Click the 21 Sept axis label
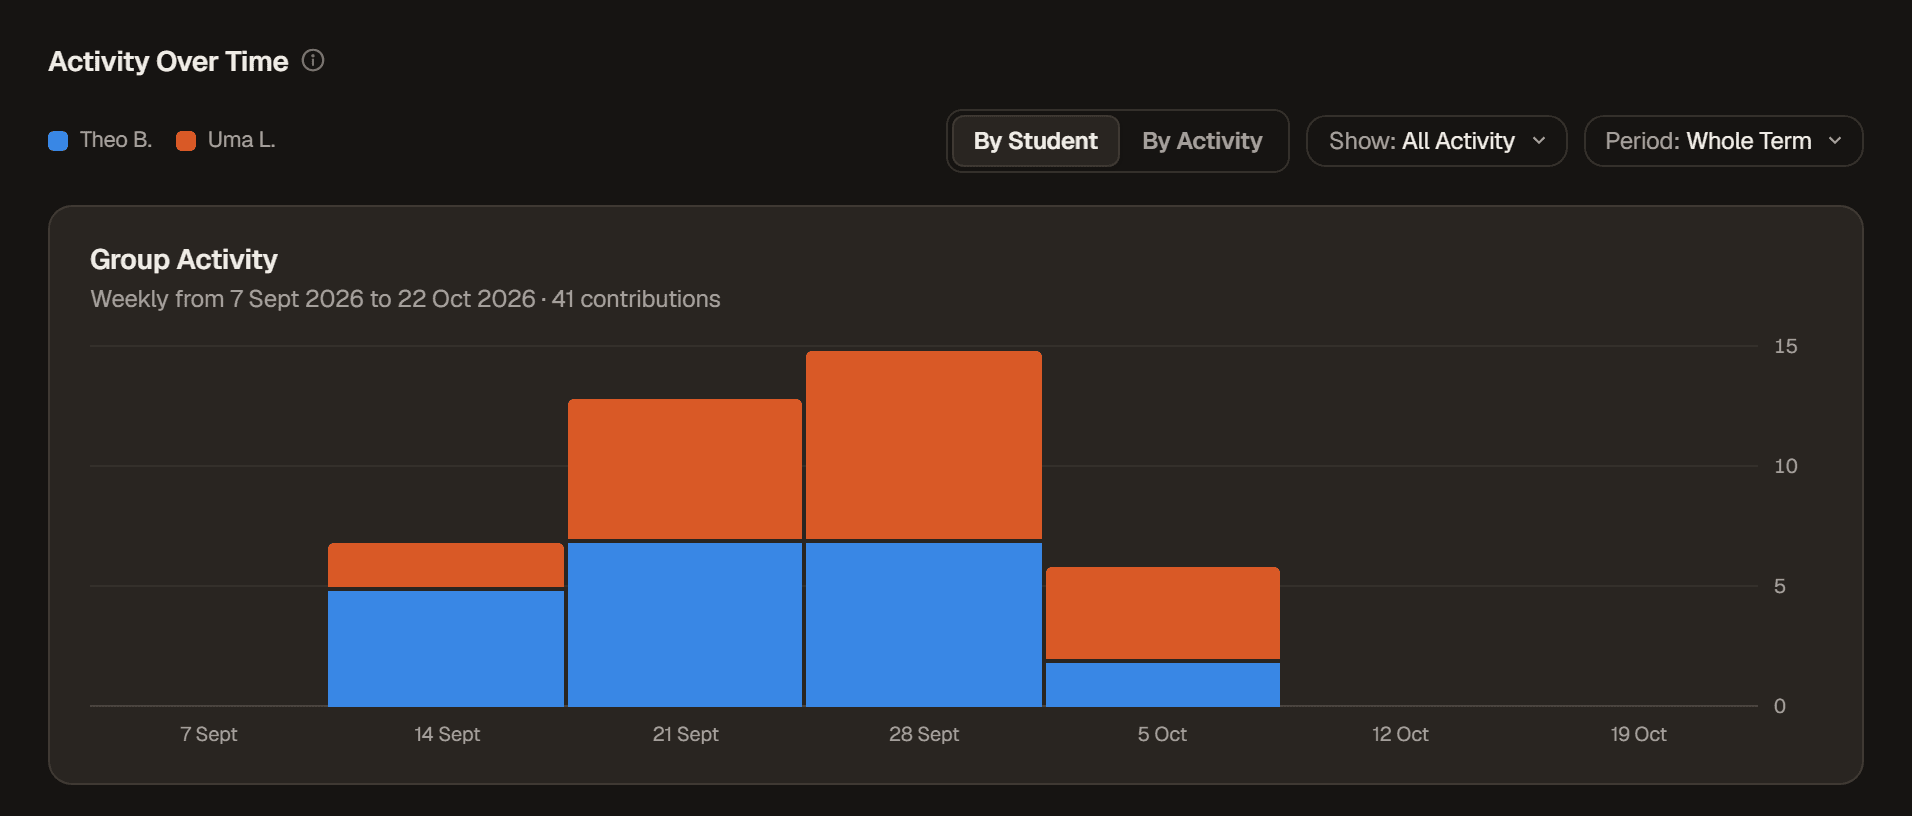Image resolution: width=1912 pixels, height=816 pixels. (x=686, y=734)
